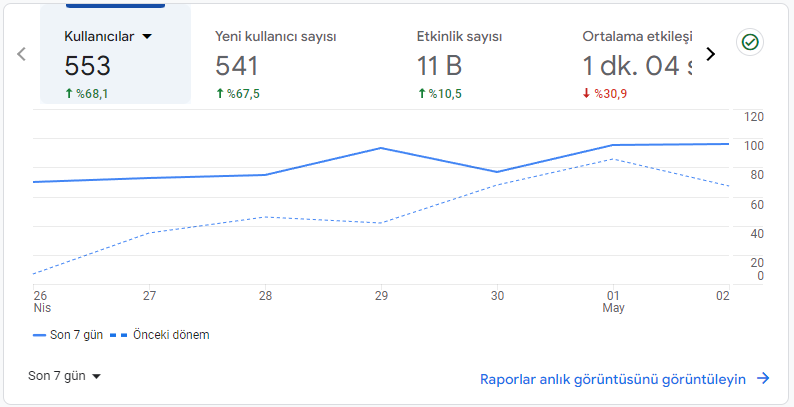
Task: Click the %68,1 increase indicator
Action: [86, 94]
